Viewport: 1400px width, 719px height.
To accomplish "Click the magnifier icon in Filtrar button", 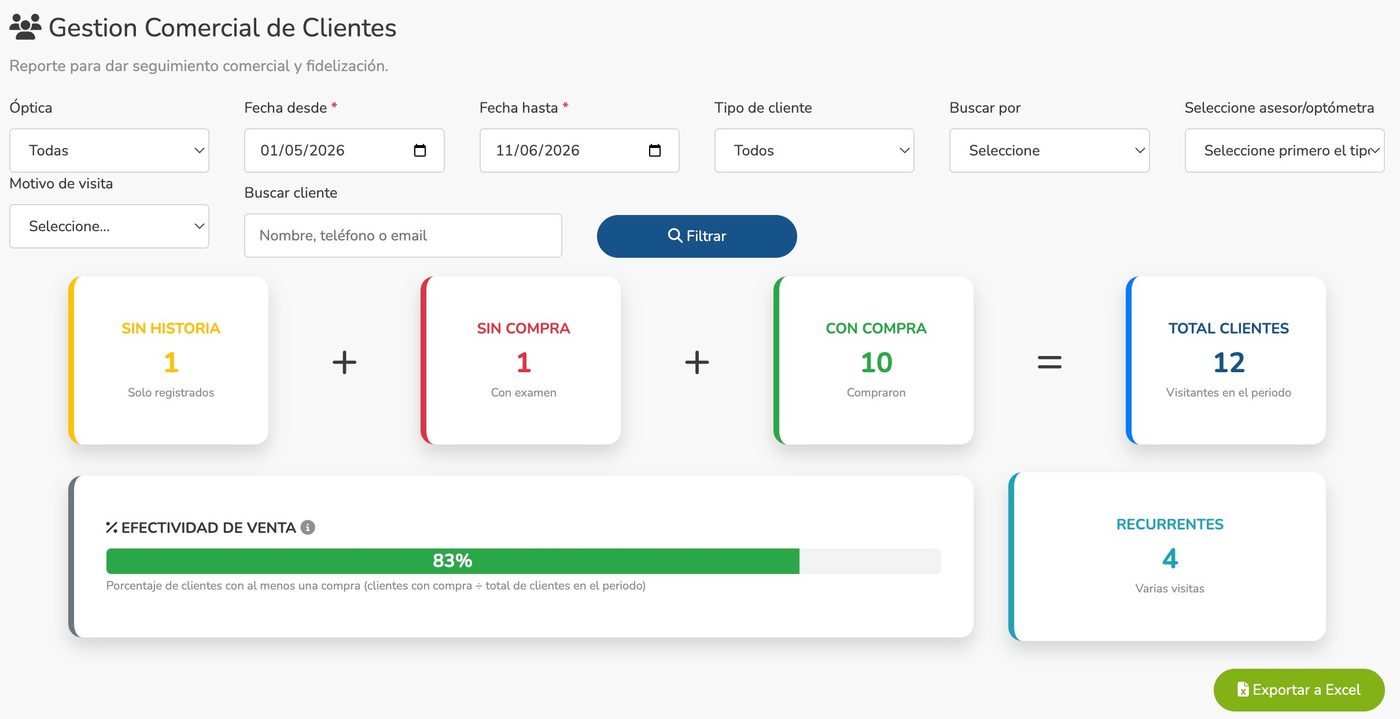I will click(x=675, y=236).
